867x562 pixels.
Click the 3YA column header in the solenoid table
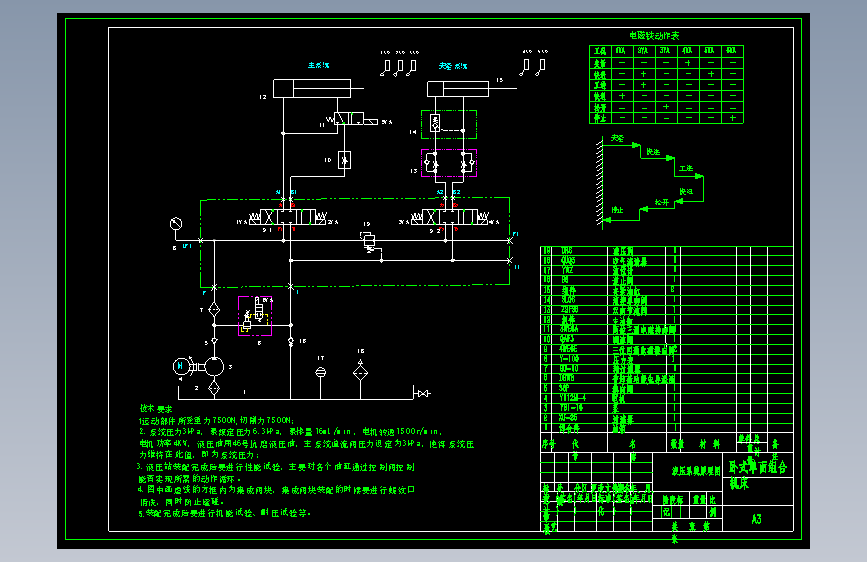(x=665, y=50)
